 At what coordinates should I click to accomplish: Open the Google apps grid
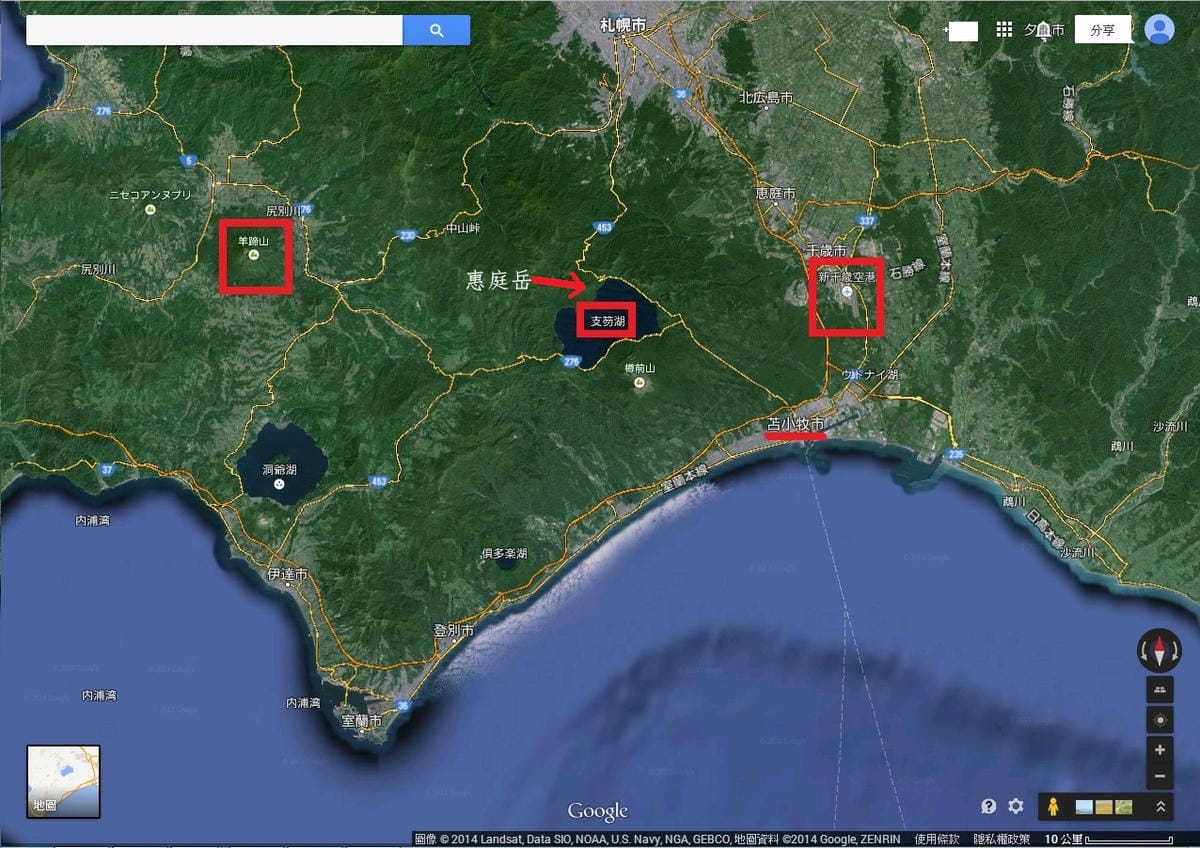tap(1004, 30)
